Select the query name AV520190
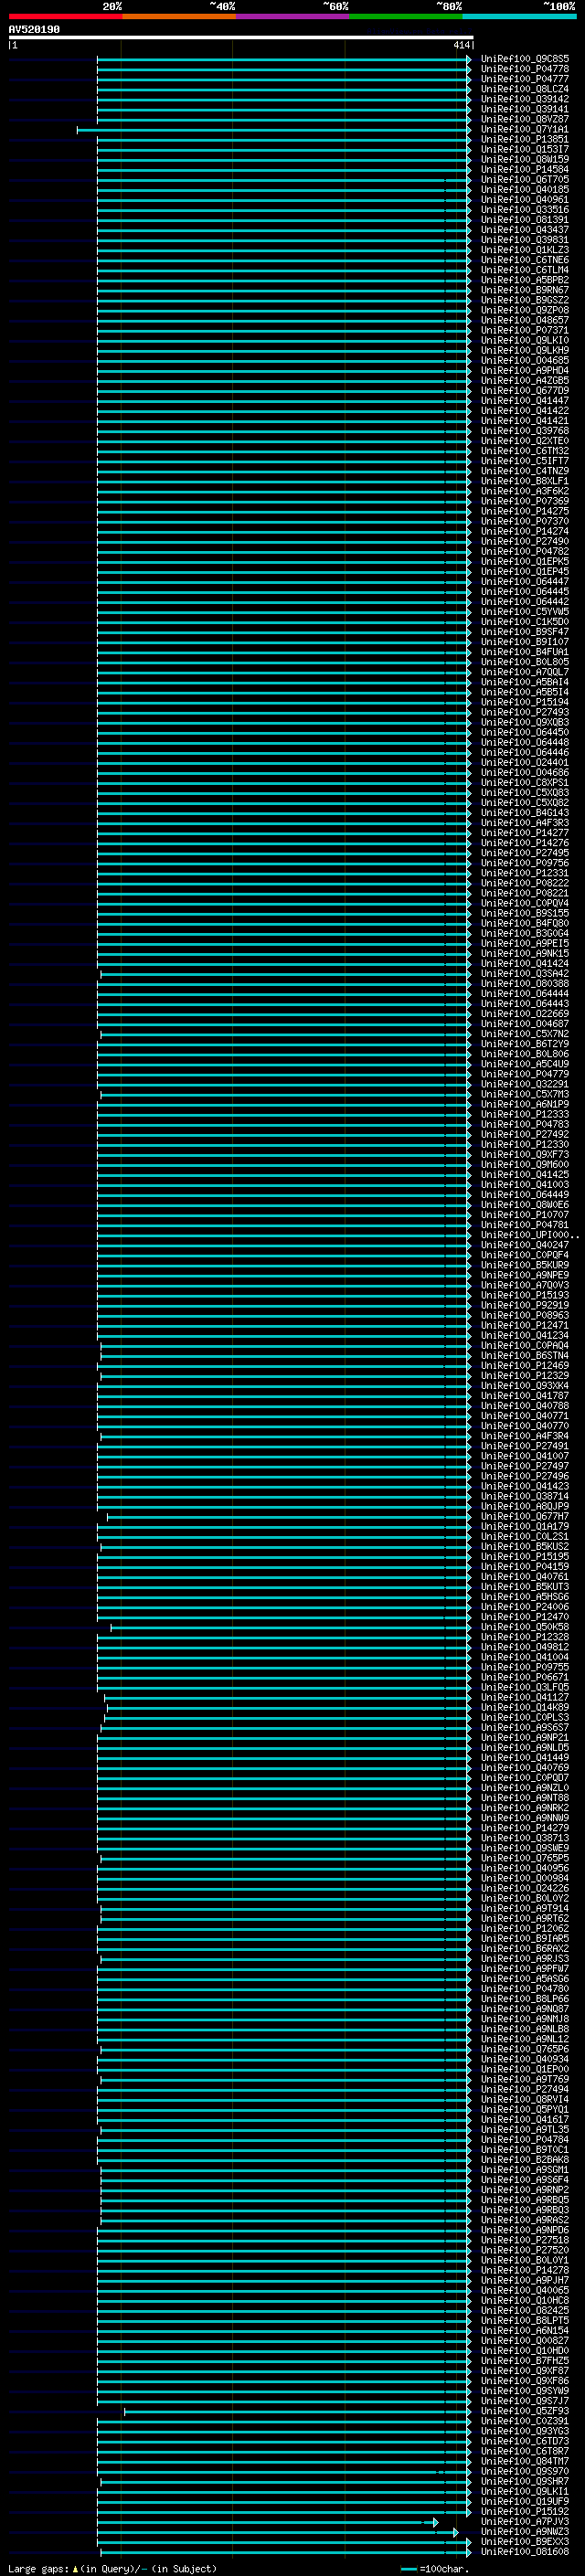 (x=34, y=30)
